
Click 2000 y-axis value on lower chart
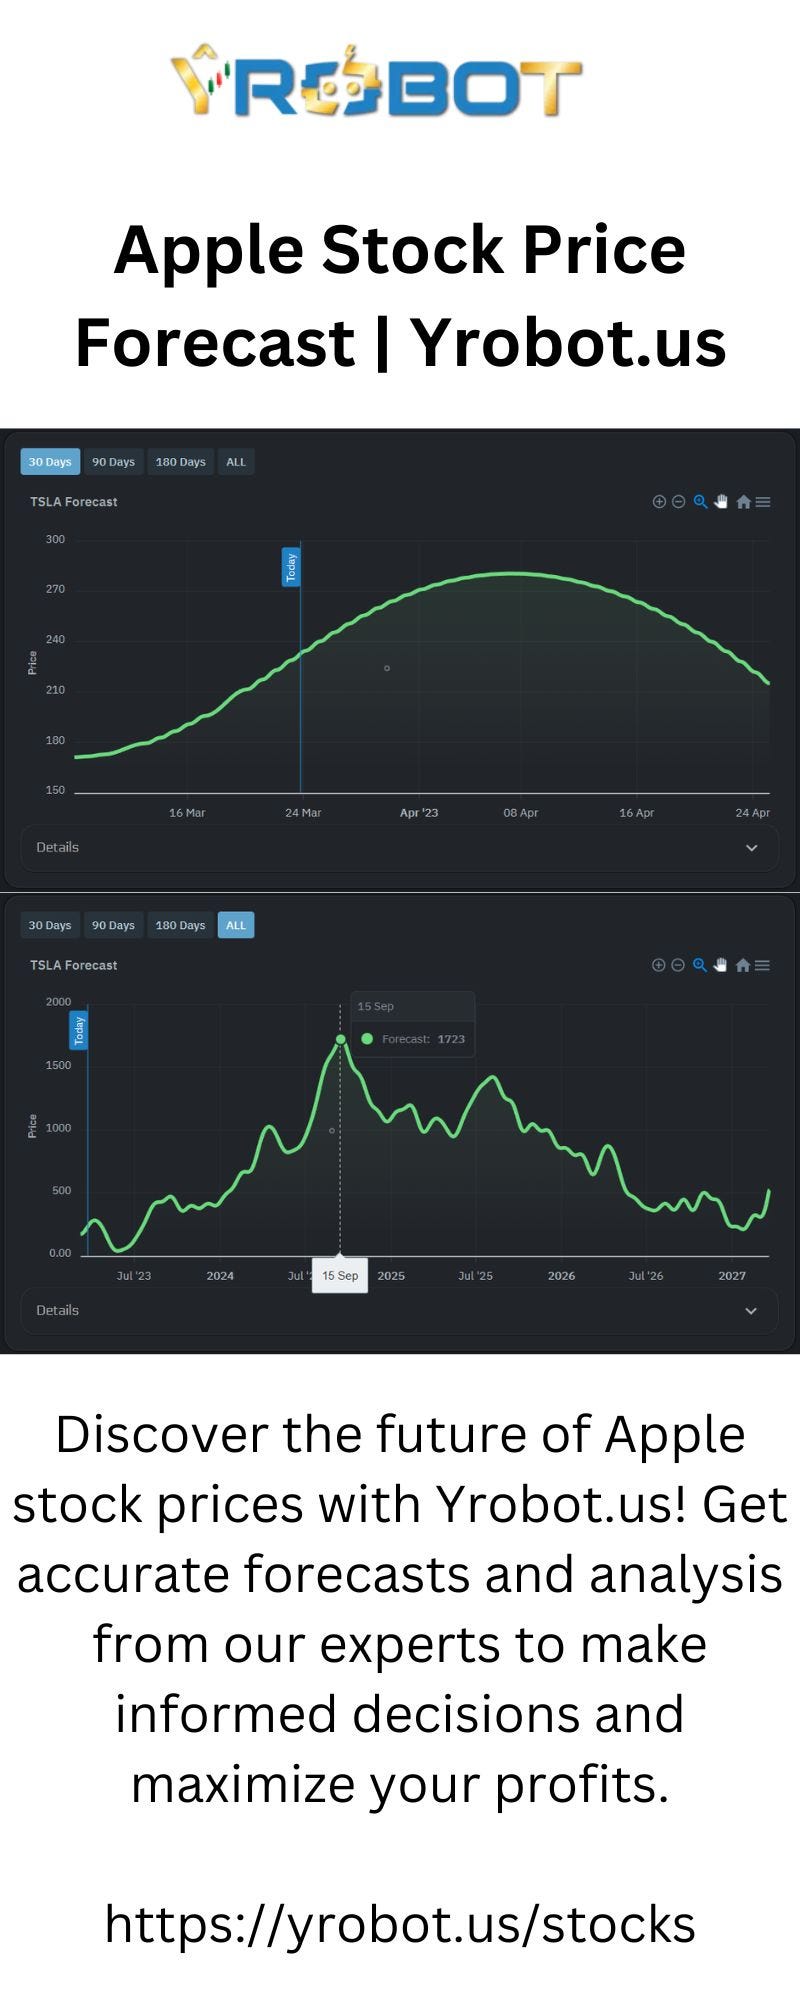point(59,1002)
